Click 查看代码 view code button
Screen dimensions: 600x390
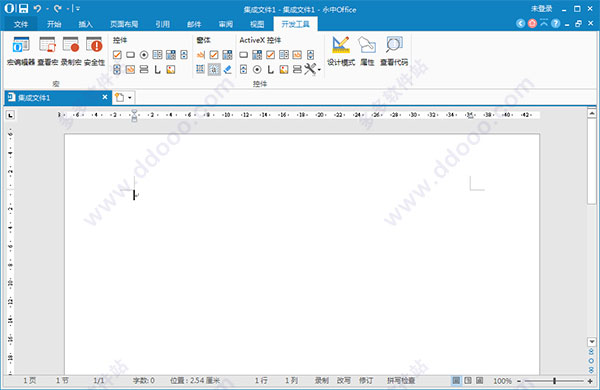point(394,51)
